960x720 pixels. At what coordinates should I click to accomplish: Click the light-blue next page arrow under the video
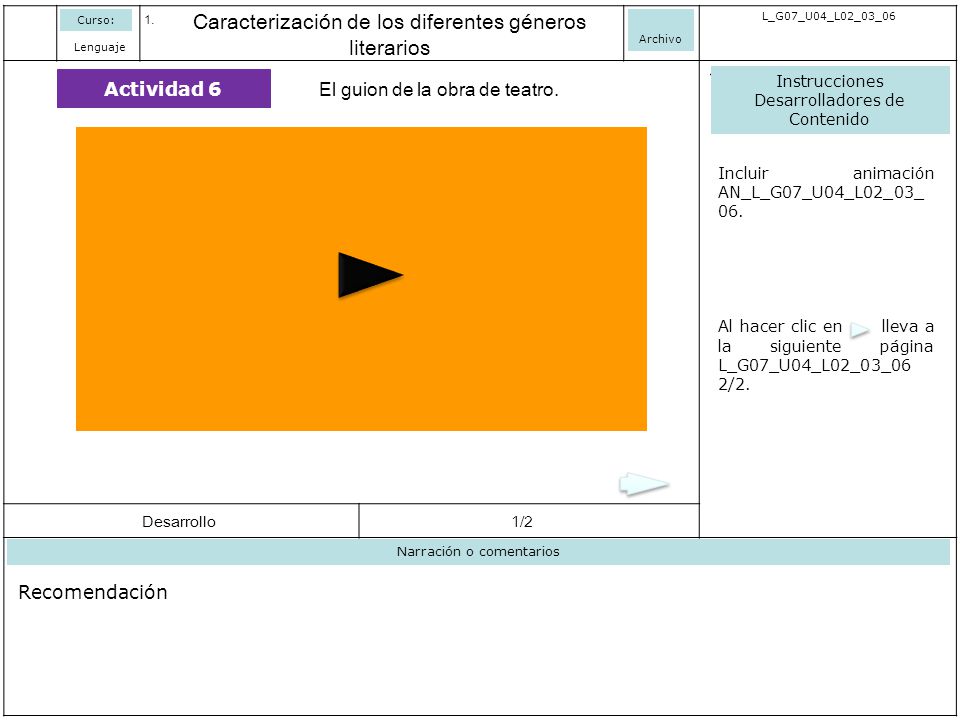(643, 484)
